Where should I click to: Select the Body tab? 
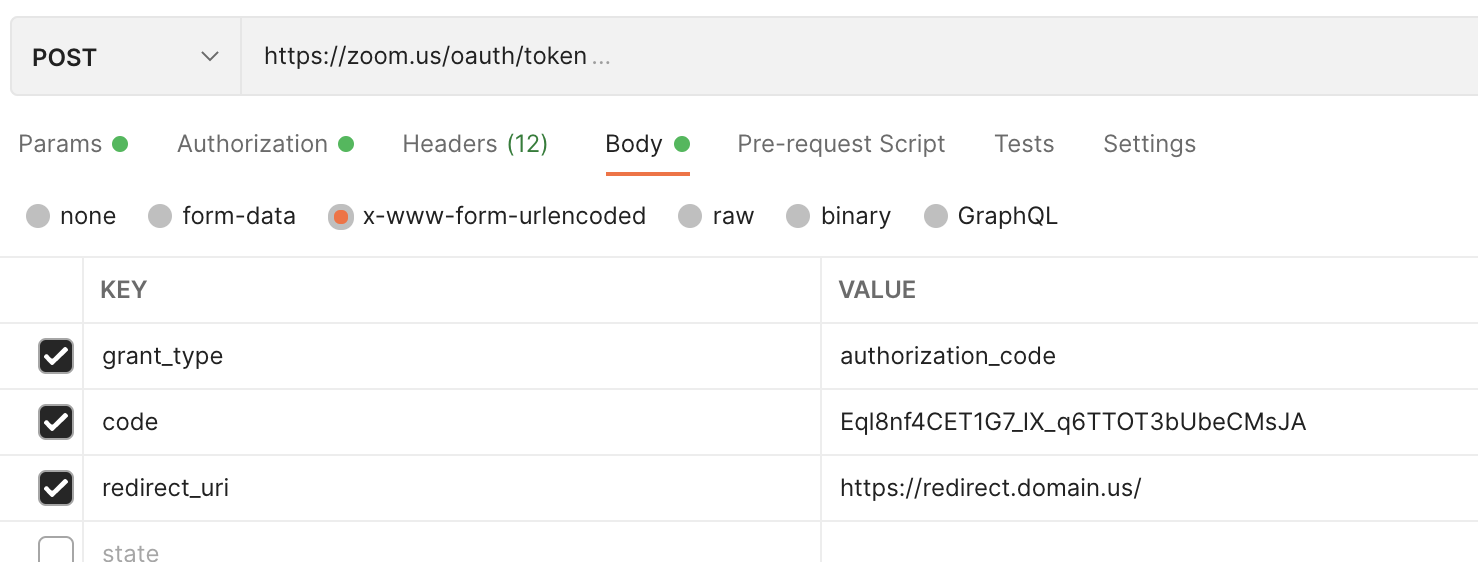pyautogui.click(x=634, y=144)
